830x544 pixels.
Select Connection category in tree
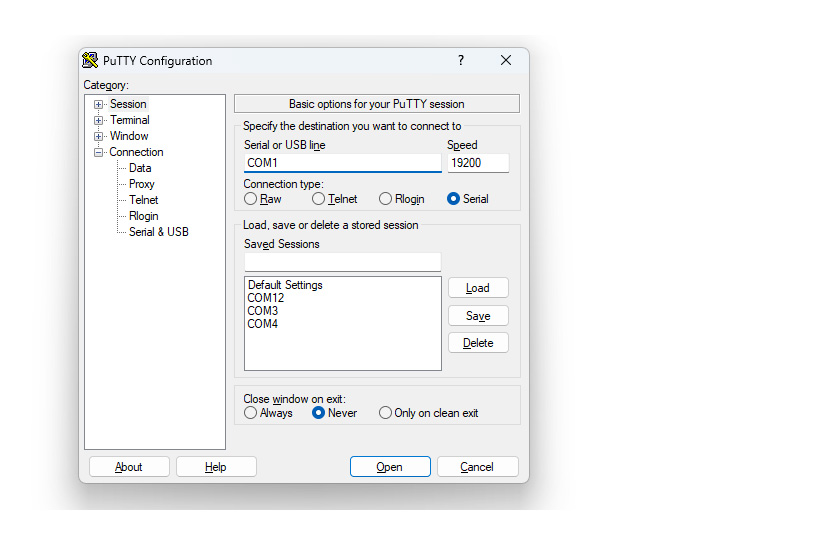tap(137, 152)
